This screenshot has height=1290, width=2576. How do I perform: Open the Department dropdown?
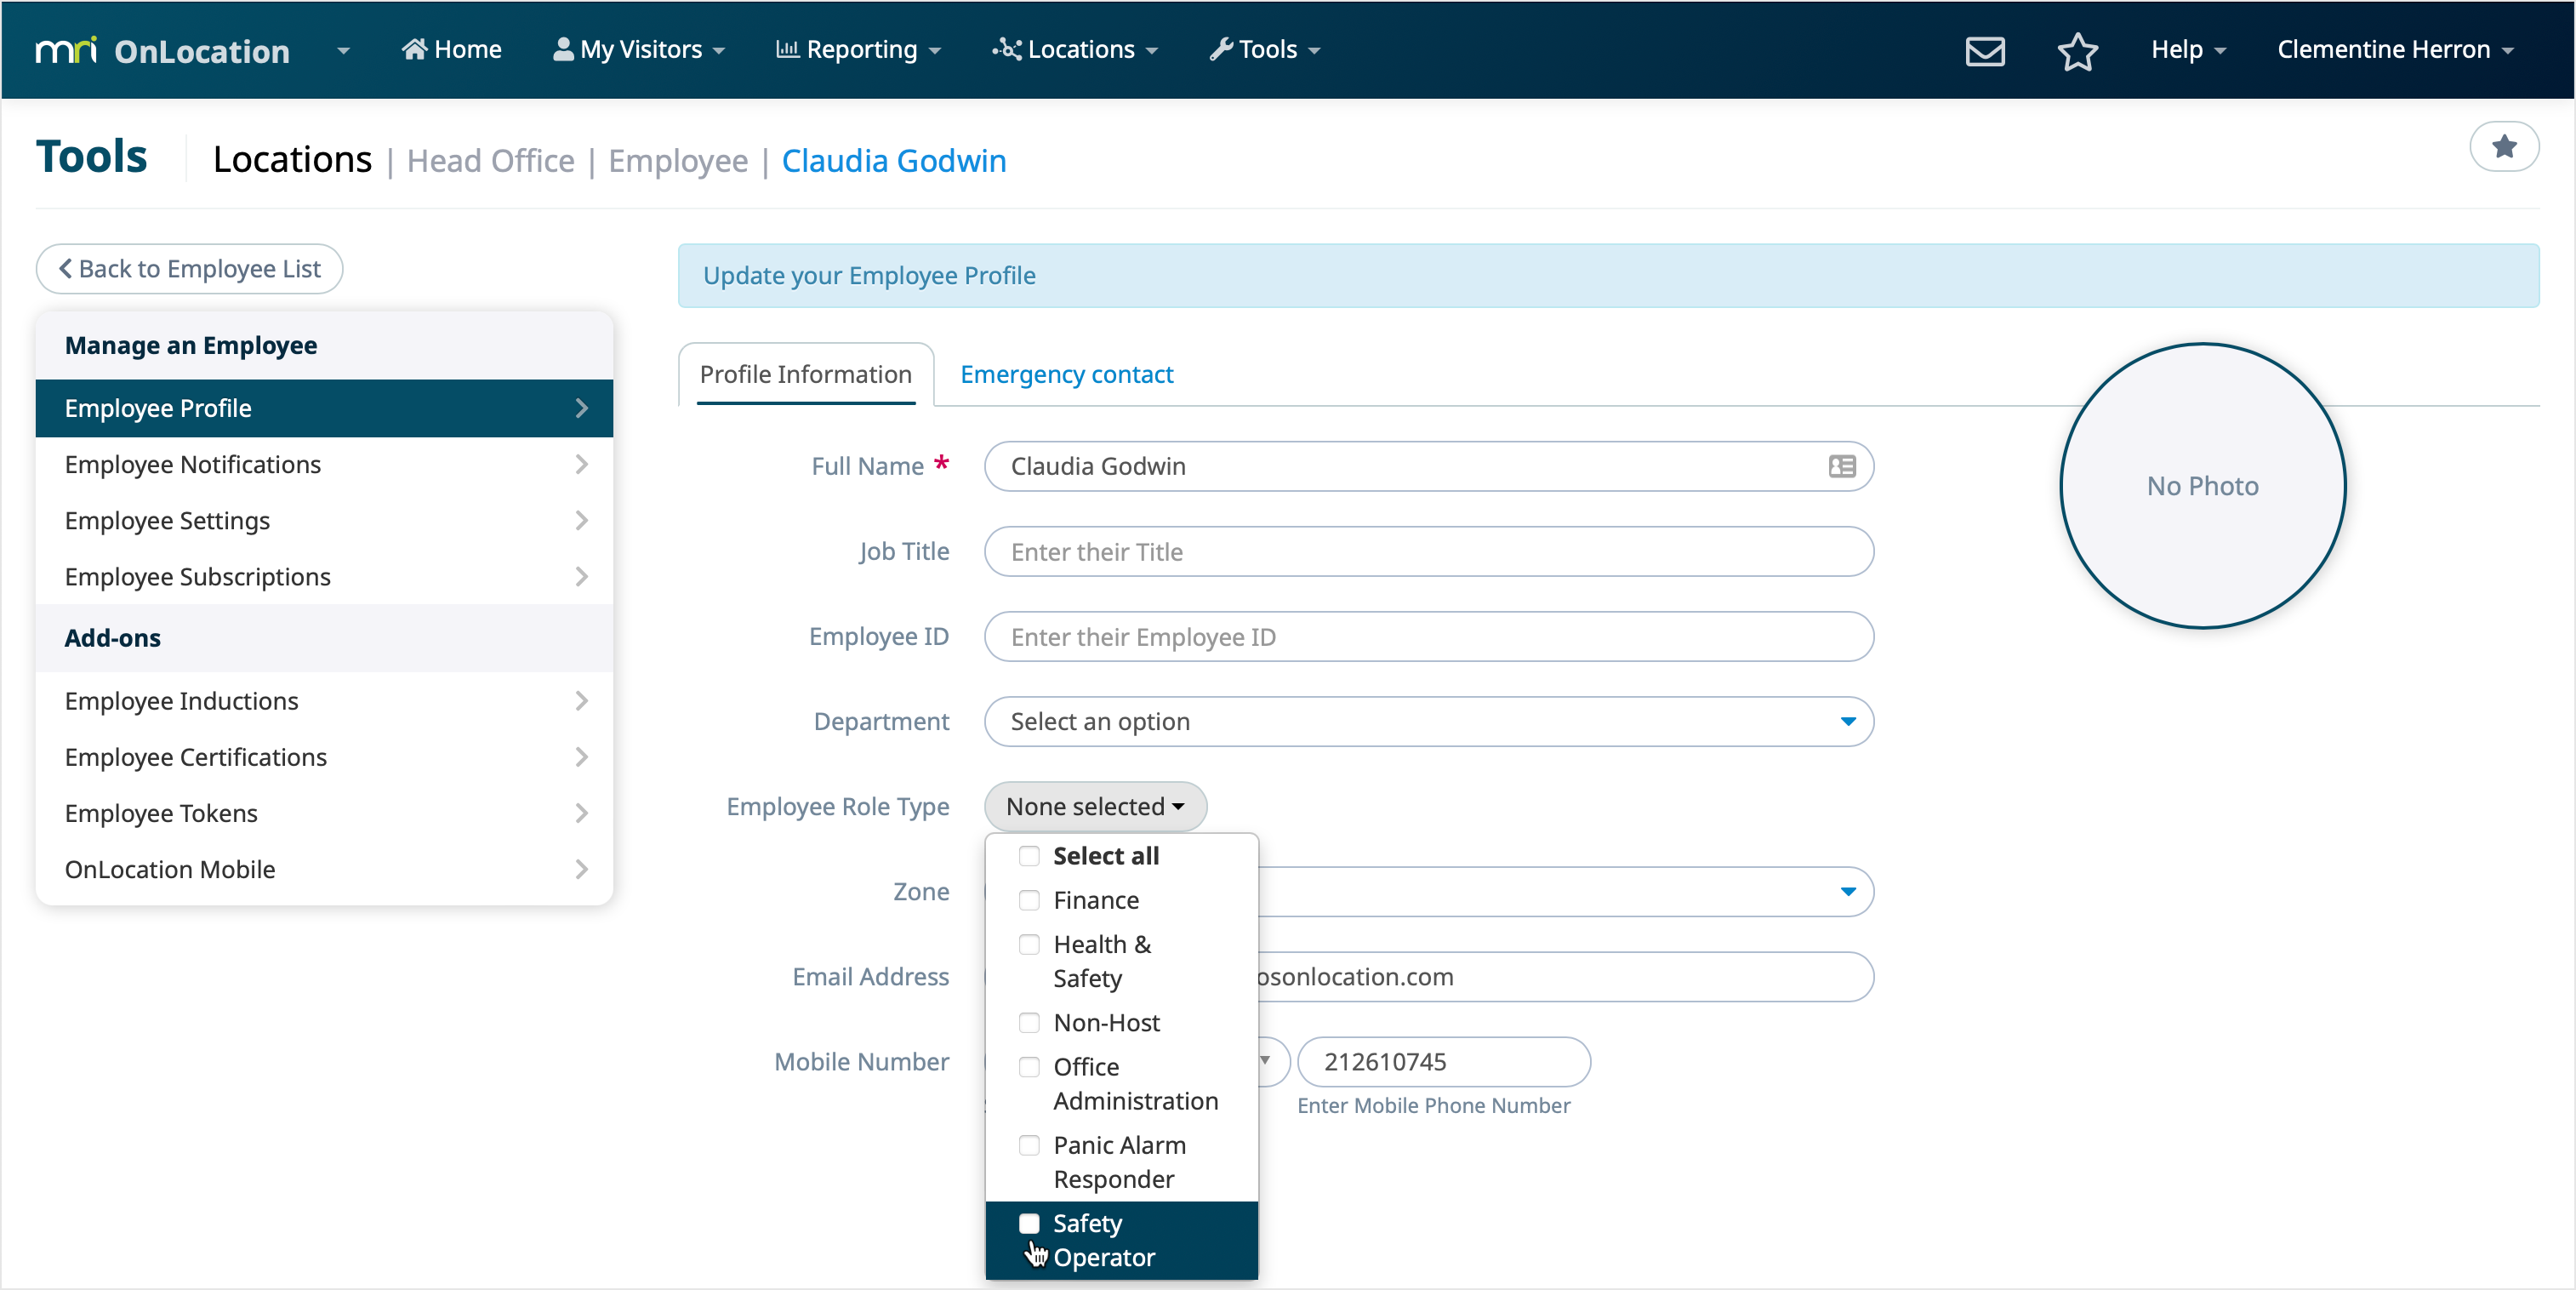[1427, 721]
